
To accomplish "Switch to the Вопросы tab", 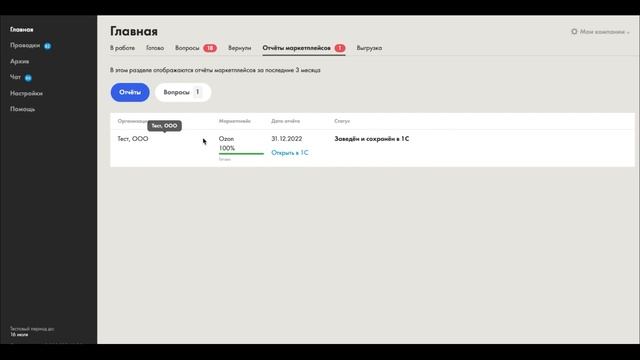I will click(187, 48).
